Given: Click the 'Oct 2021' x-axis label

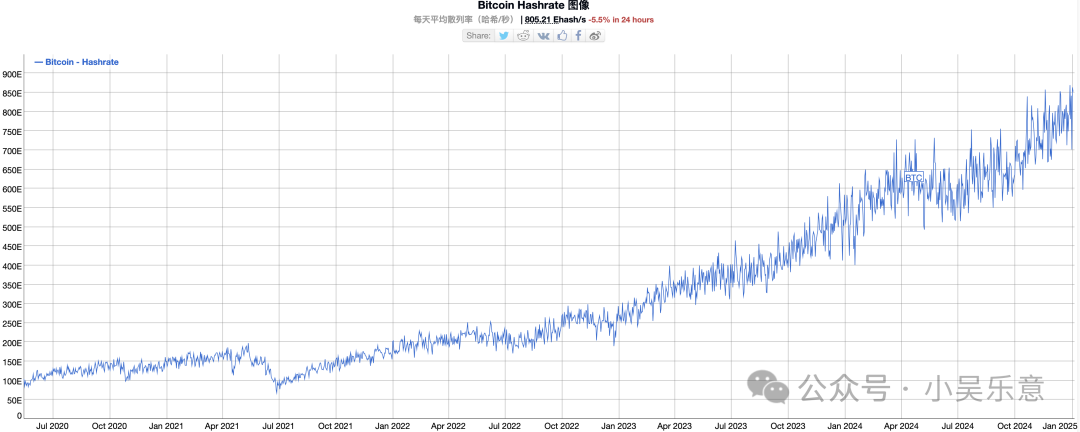Looking at the screenshot, I should (x=335, y=426).
